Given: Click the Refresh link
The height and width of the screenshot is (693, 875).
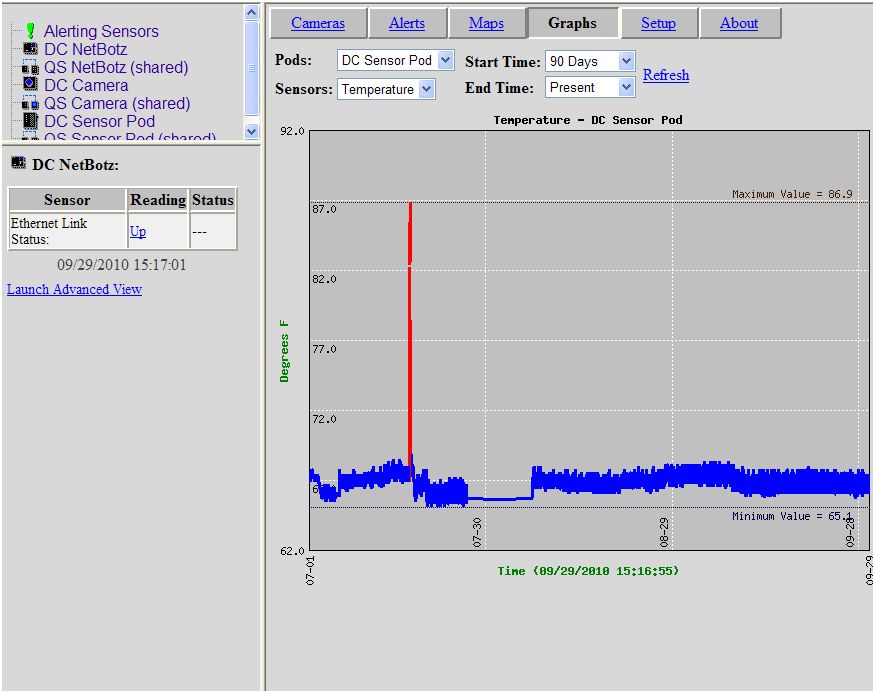Looking at the screenshot, I should [666, 75].
